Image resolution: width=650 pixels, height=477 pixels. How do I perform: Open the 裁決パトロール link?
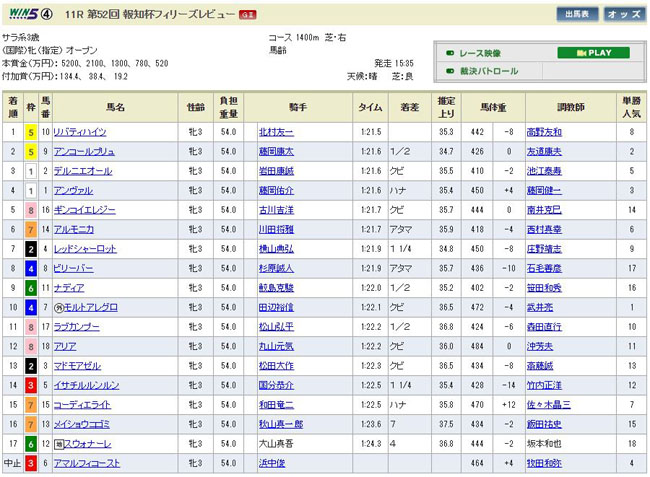(x=488, y=71)
